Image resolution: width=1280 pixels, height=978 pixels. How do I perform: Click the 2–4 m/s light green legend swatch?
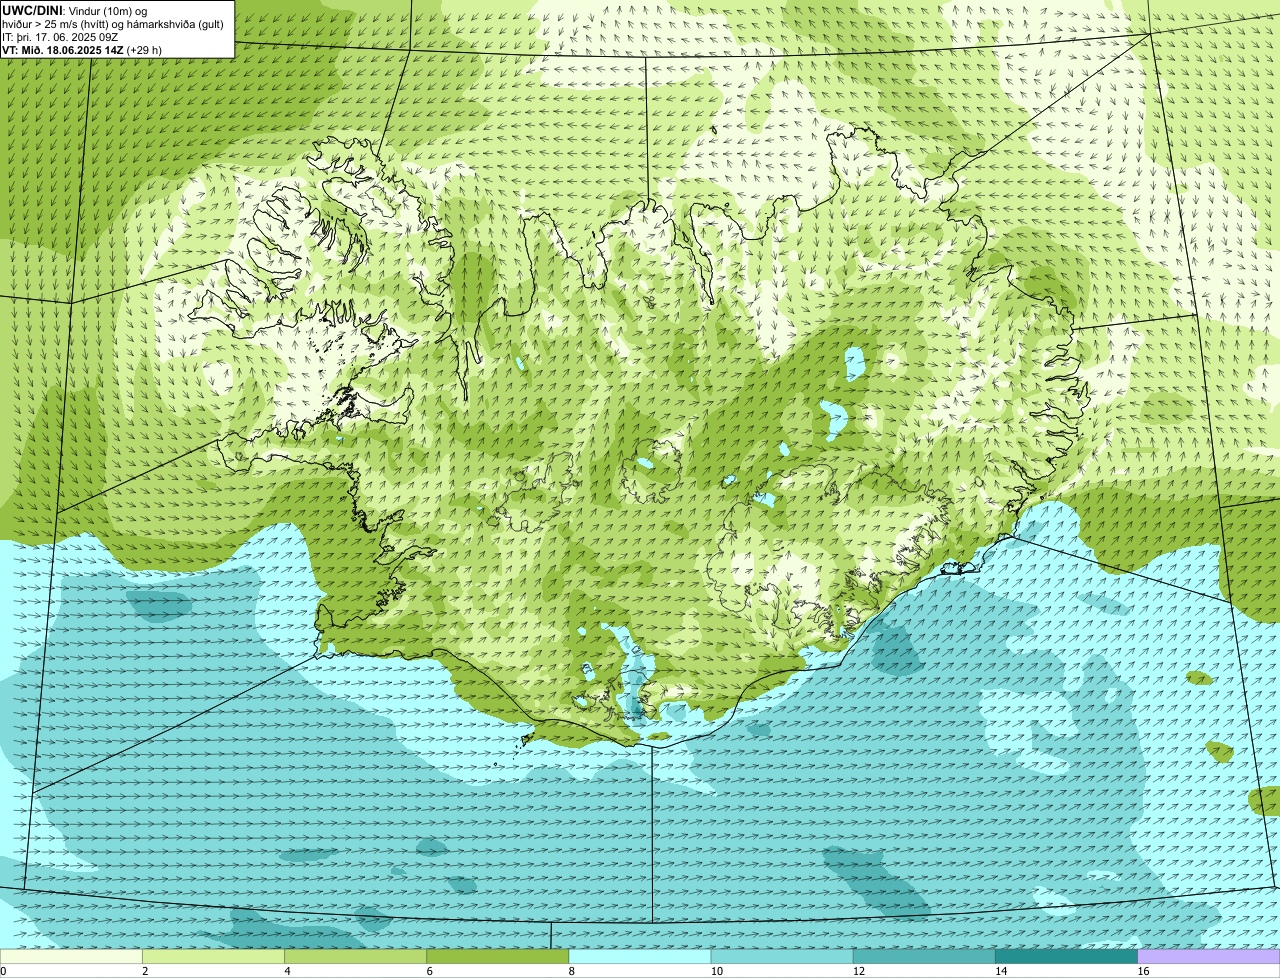coord(213,956)
